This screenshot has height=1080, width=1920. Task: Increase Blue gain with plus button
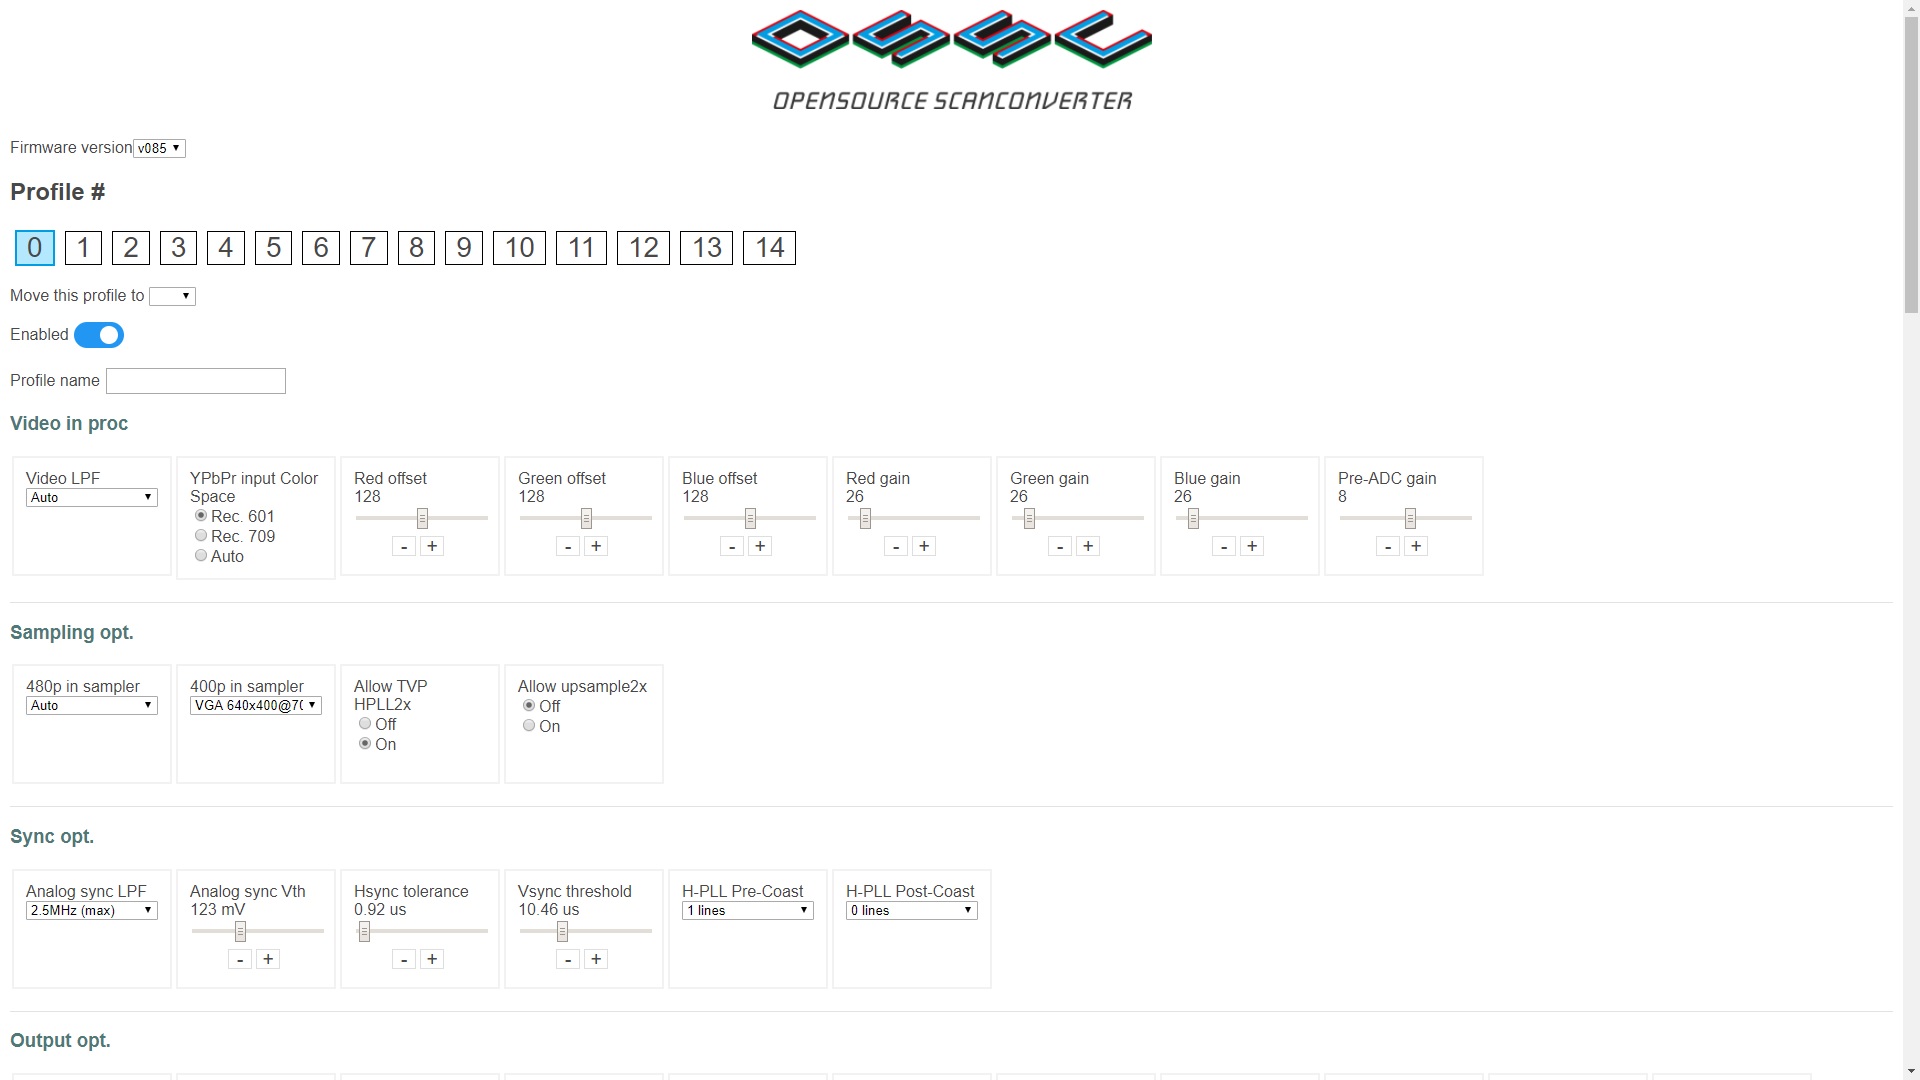pos(1252,546)
